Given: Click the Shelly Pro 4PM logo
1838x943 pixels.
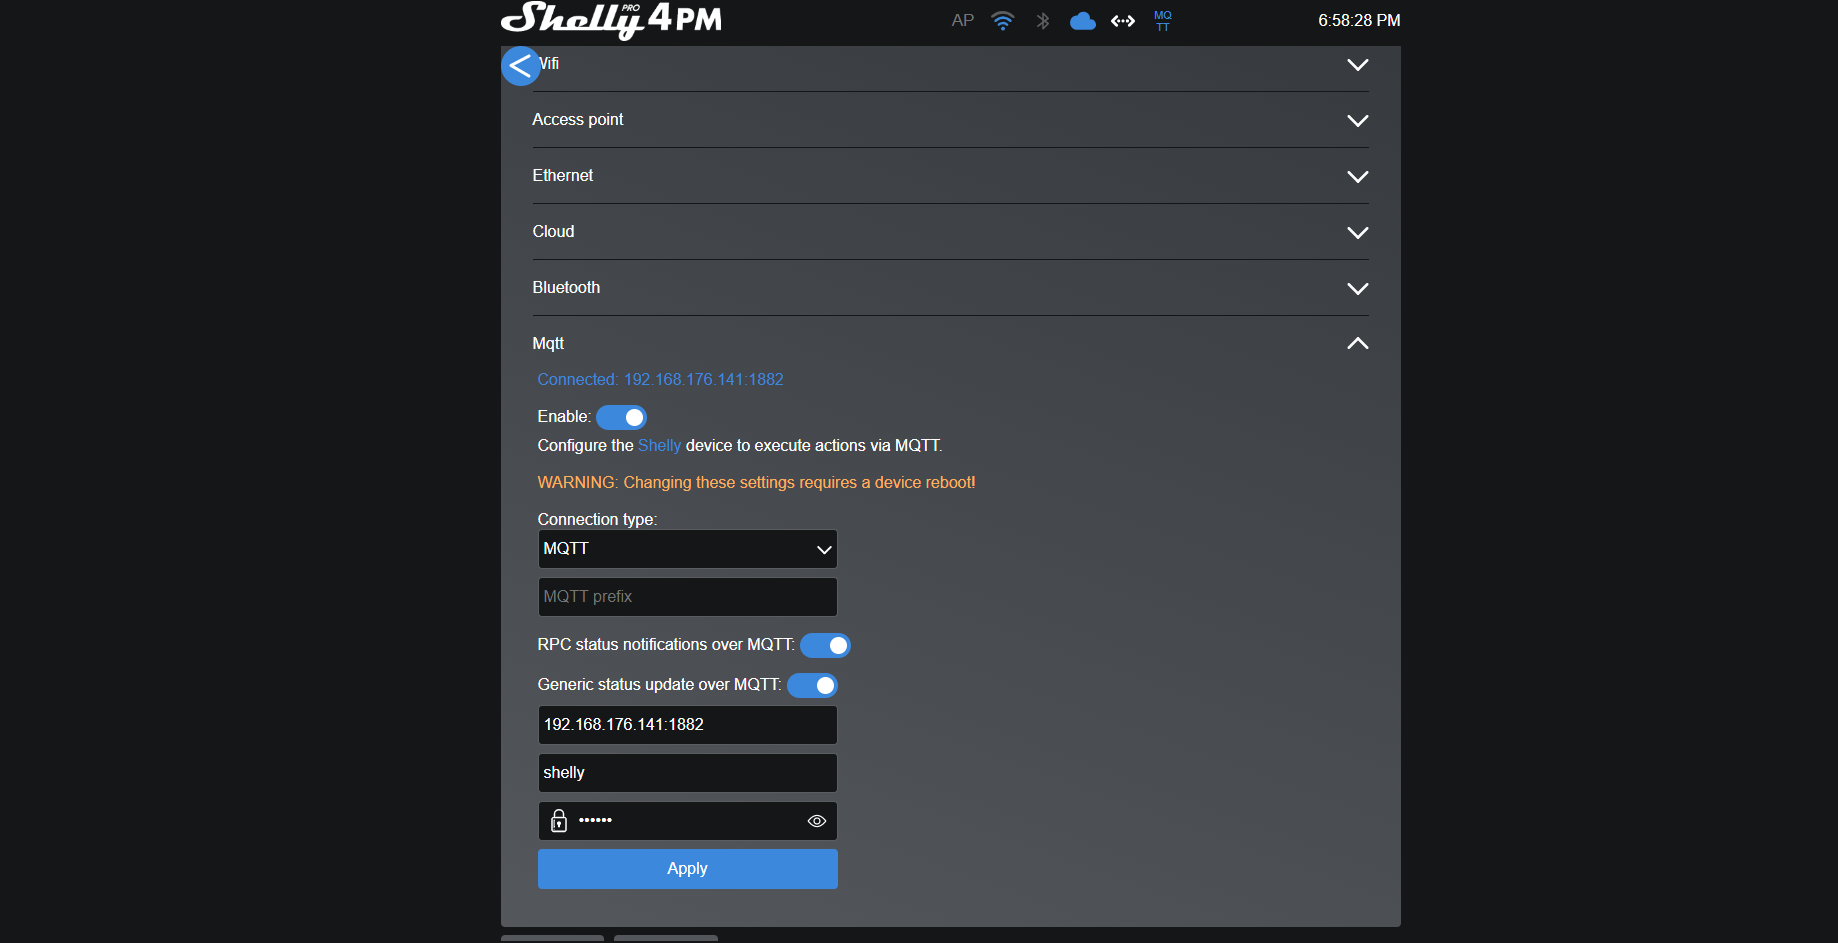Looking at the screenshot, I should [610, 21].
